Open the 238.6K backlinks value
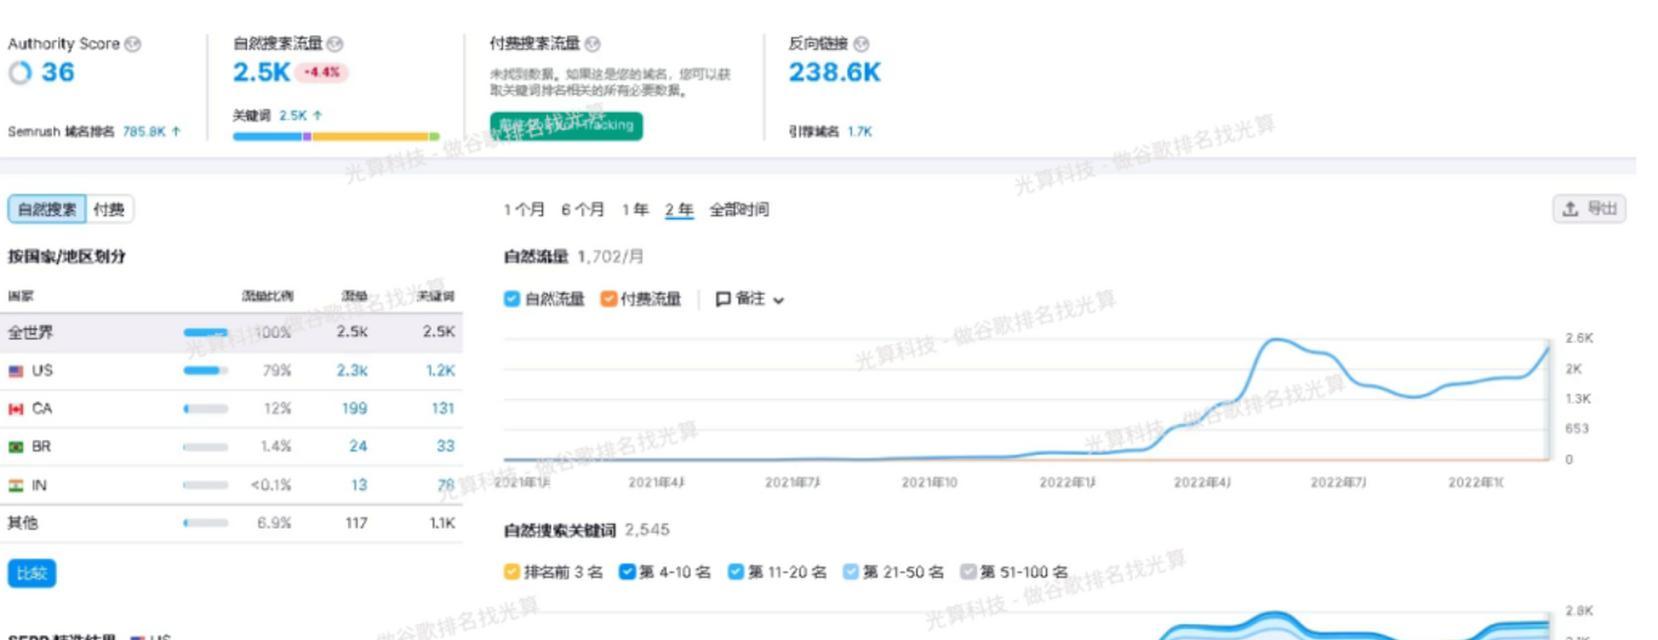The image size is (1658, 640). pyautogui.click(x=835, y=73)
